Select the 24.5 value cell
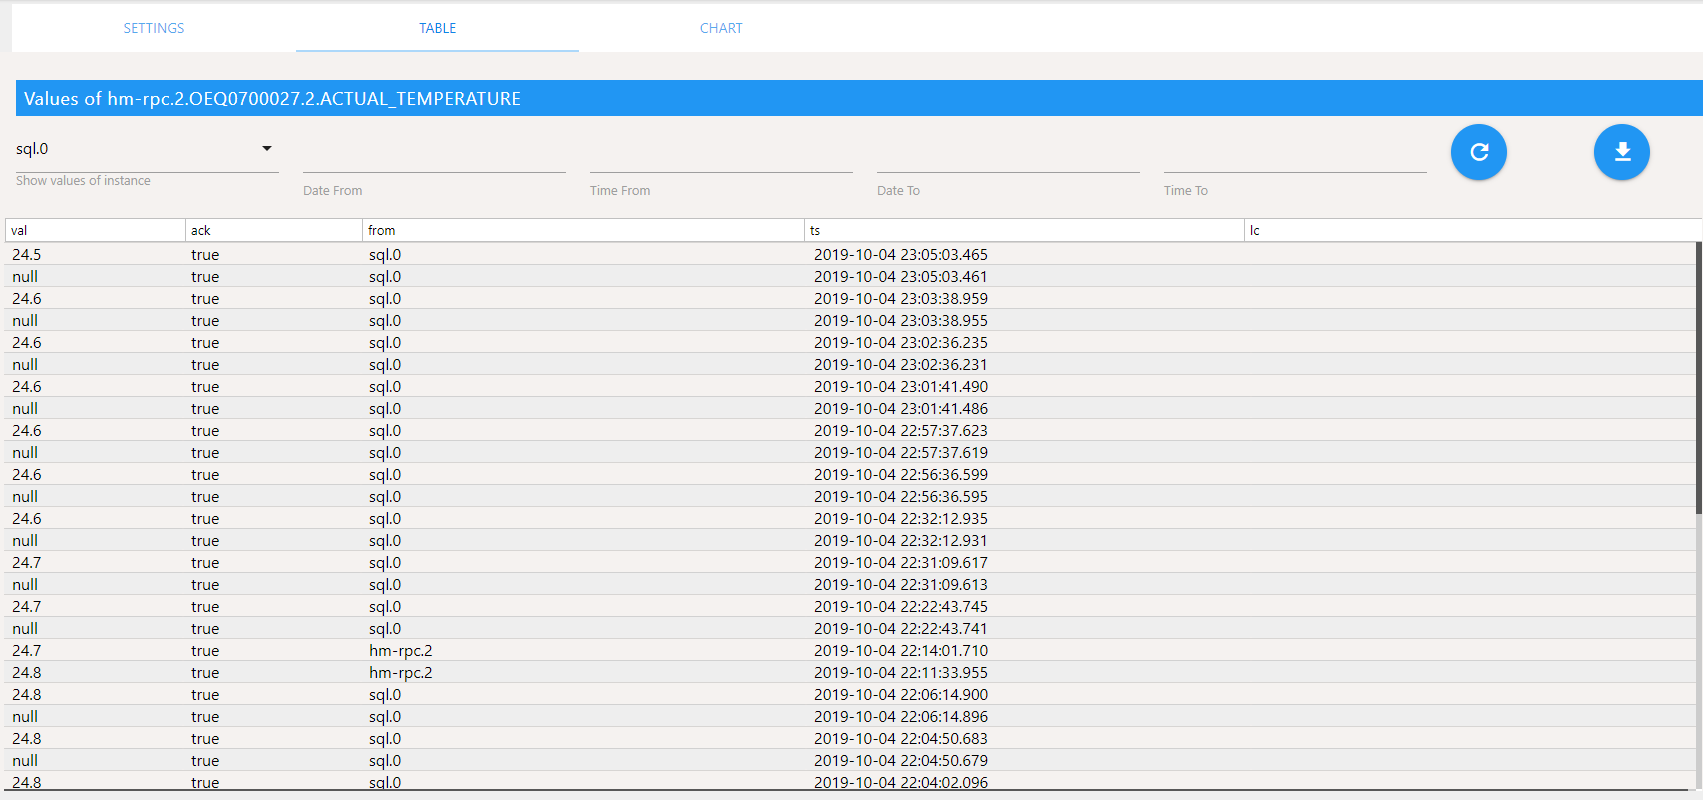1703x800 pixels. [x=27, y=255]
